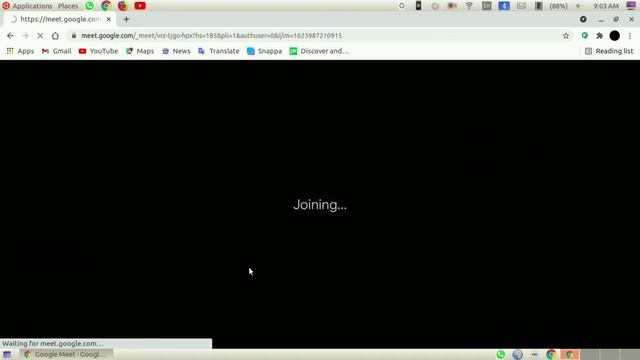
Task: Launch Chrome from the top panel
Action: click(106, 6)
